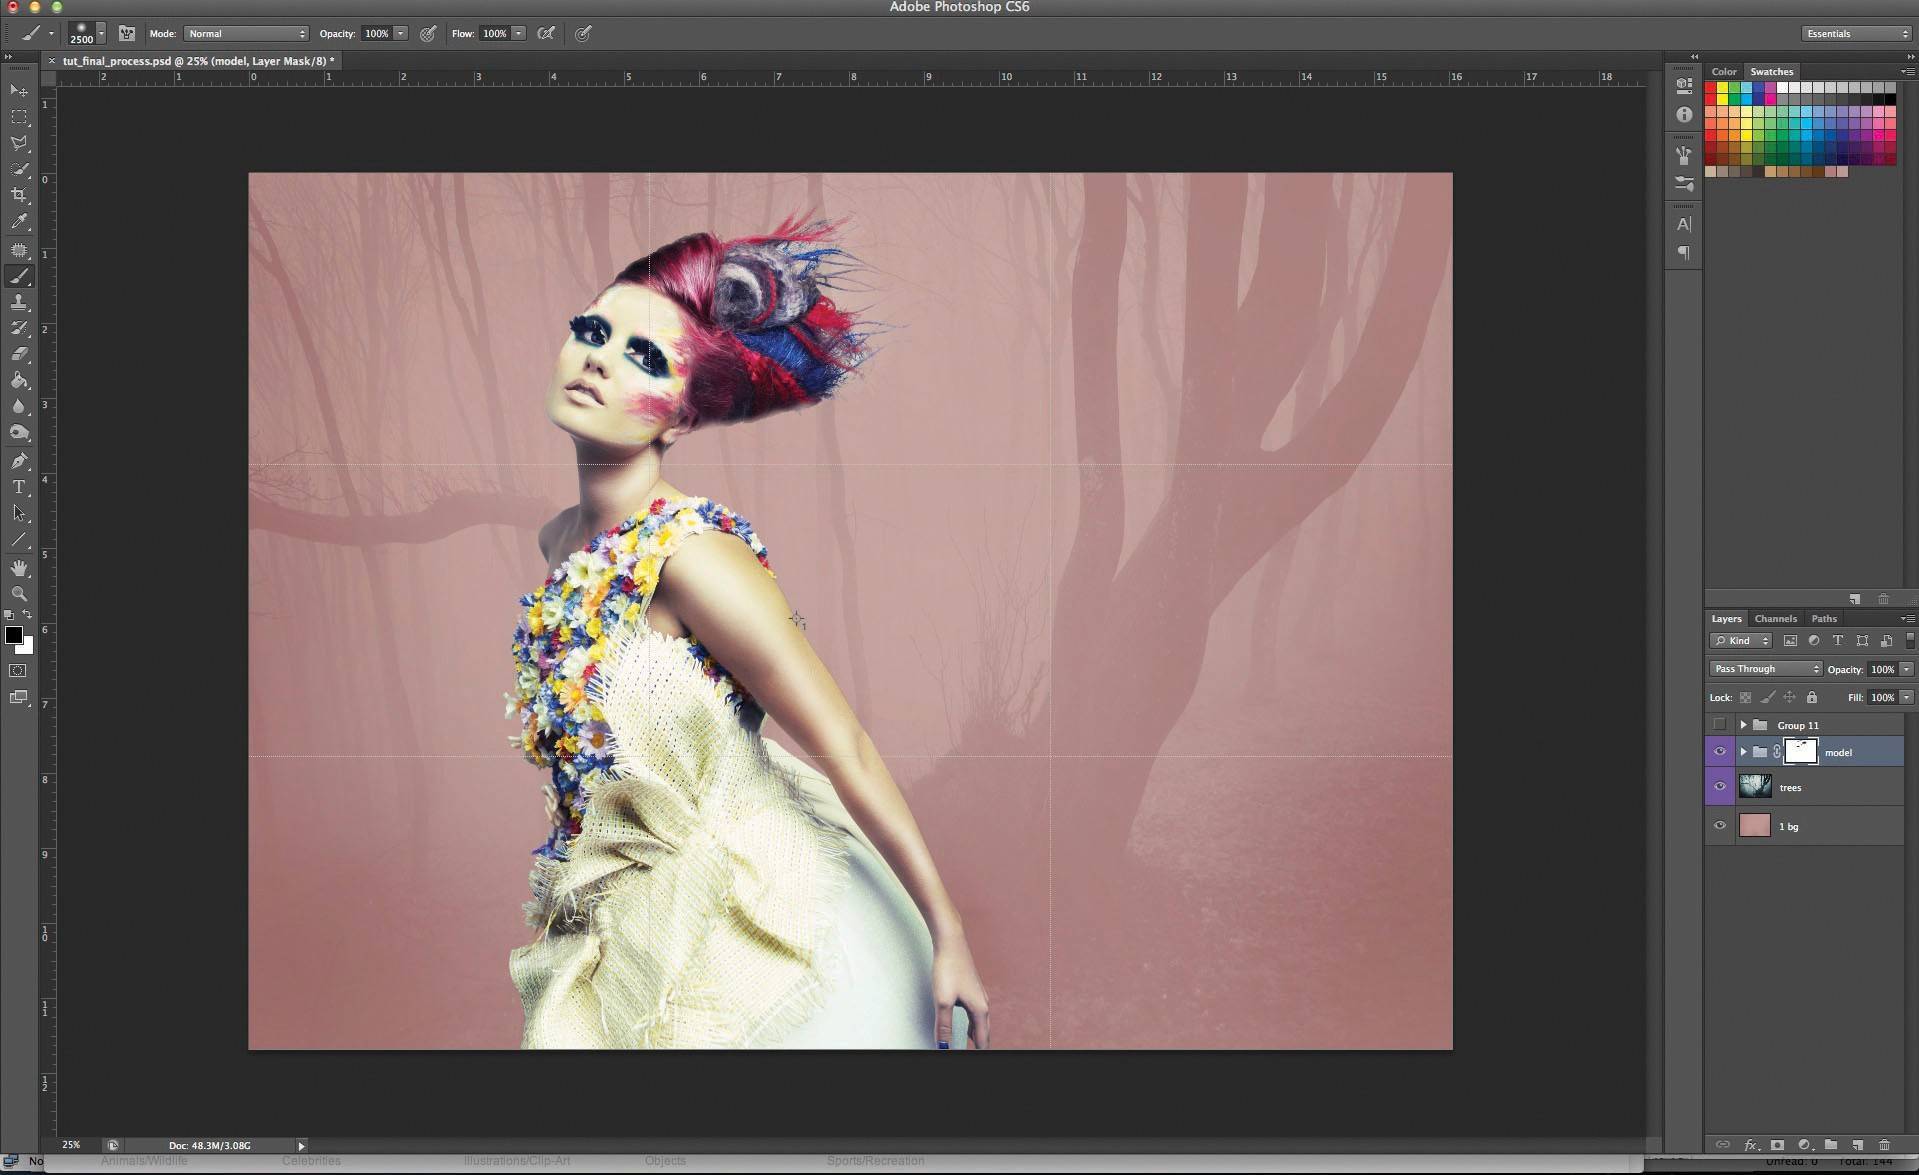
Task: Select the Quick Selection tool
Action: (x=19, y=169)
